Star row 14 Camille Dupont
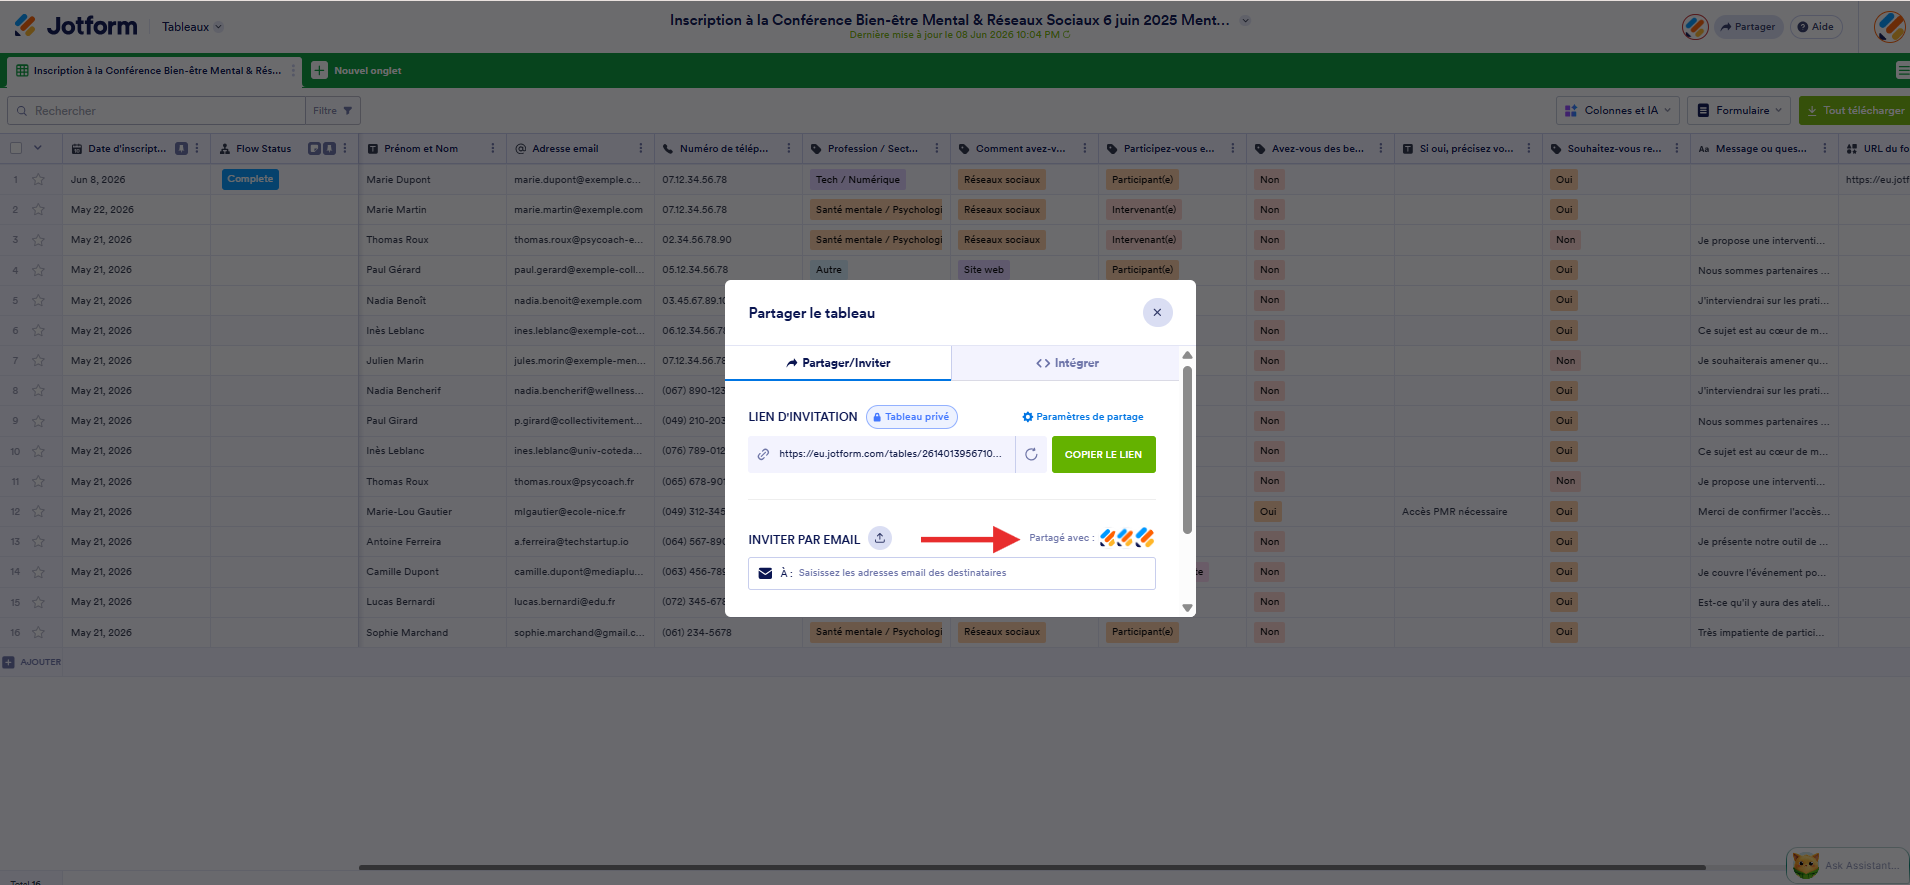The height and width of the screenshot is (885, 1910). pos(38,572)
